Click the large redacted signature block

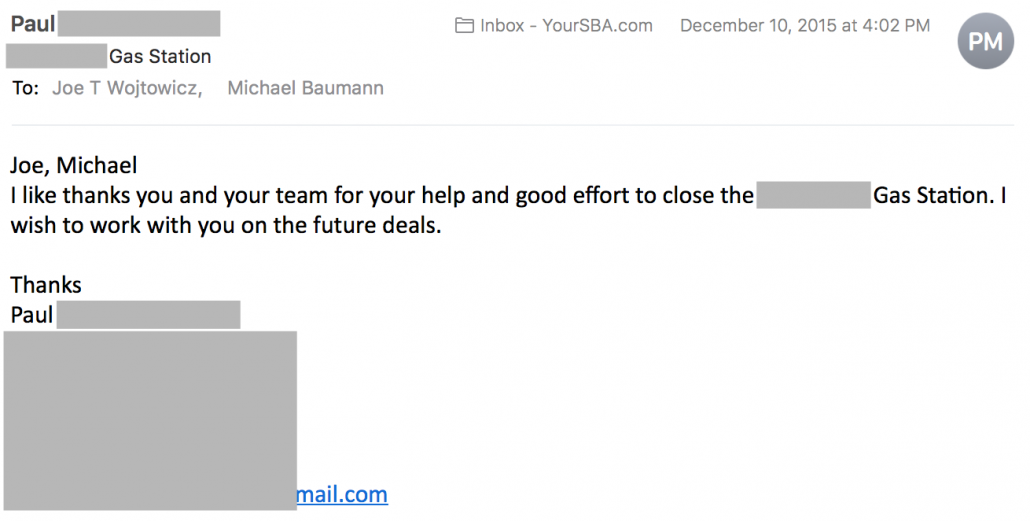pos(150,420)
